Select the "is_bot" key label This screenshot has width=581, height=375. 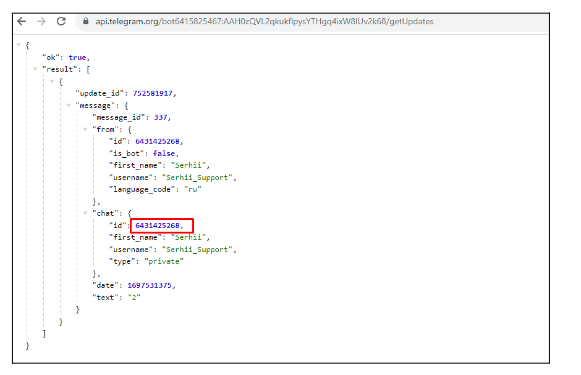tap(126, 153)
